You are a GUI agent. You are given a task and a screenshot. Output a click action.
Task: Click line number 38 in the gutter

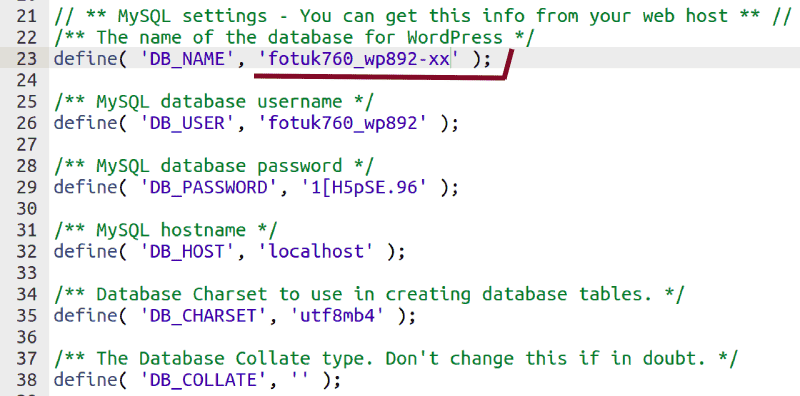tap(27, 381)
